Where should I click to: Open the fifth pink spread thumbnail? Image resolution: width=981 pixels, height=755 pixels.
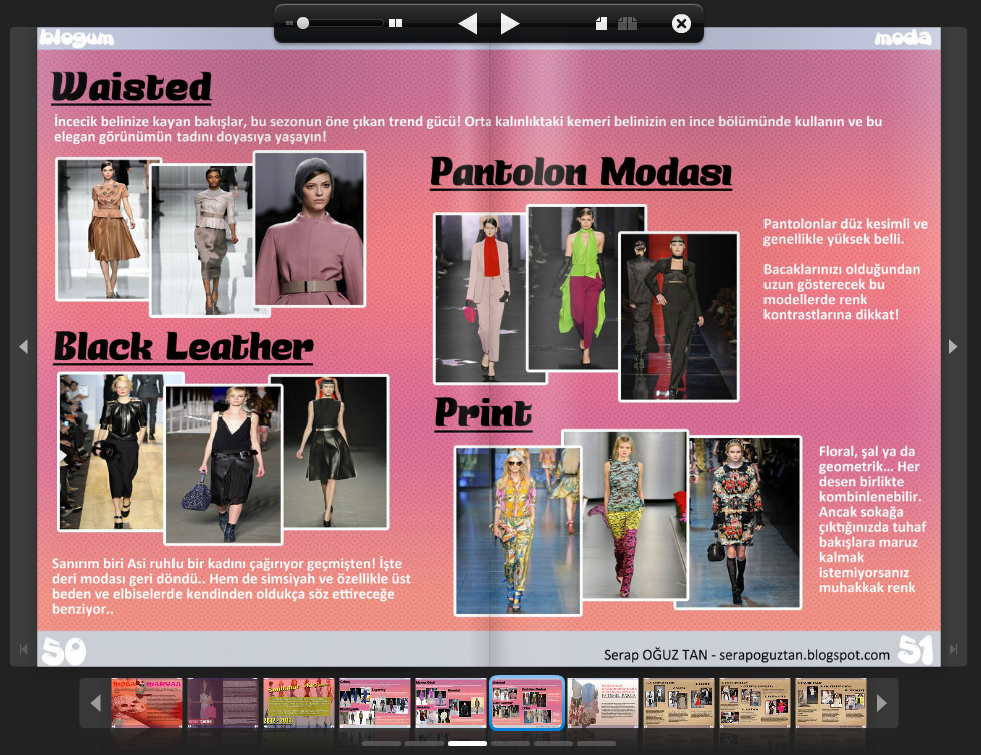coord(450,703)
